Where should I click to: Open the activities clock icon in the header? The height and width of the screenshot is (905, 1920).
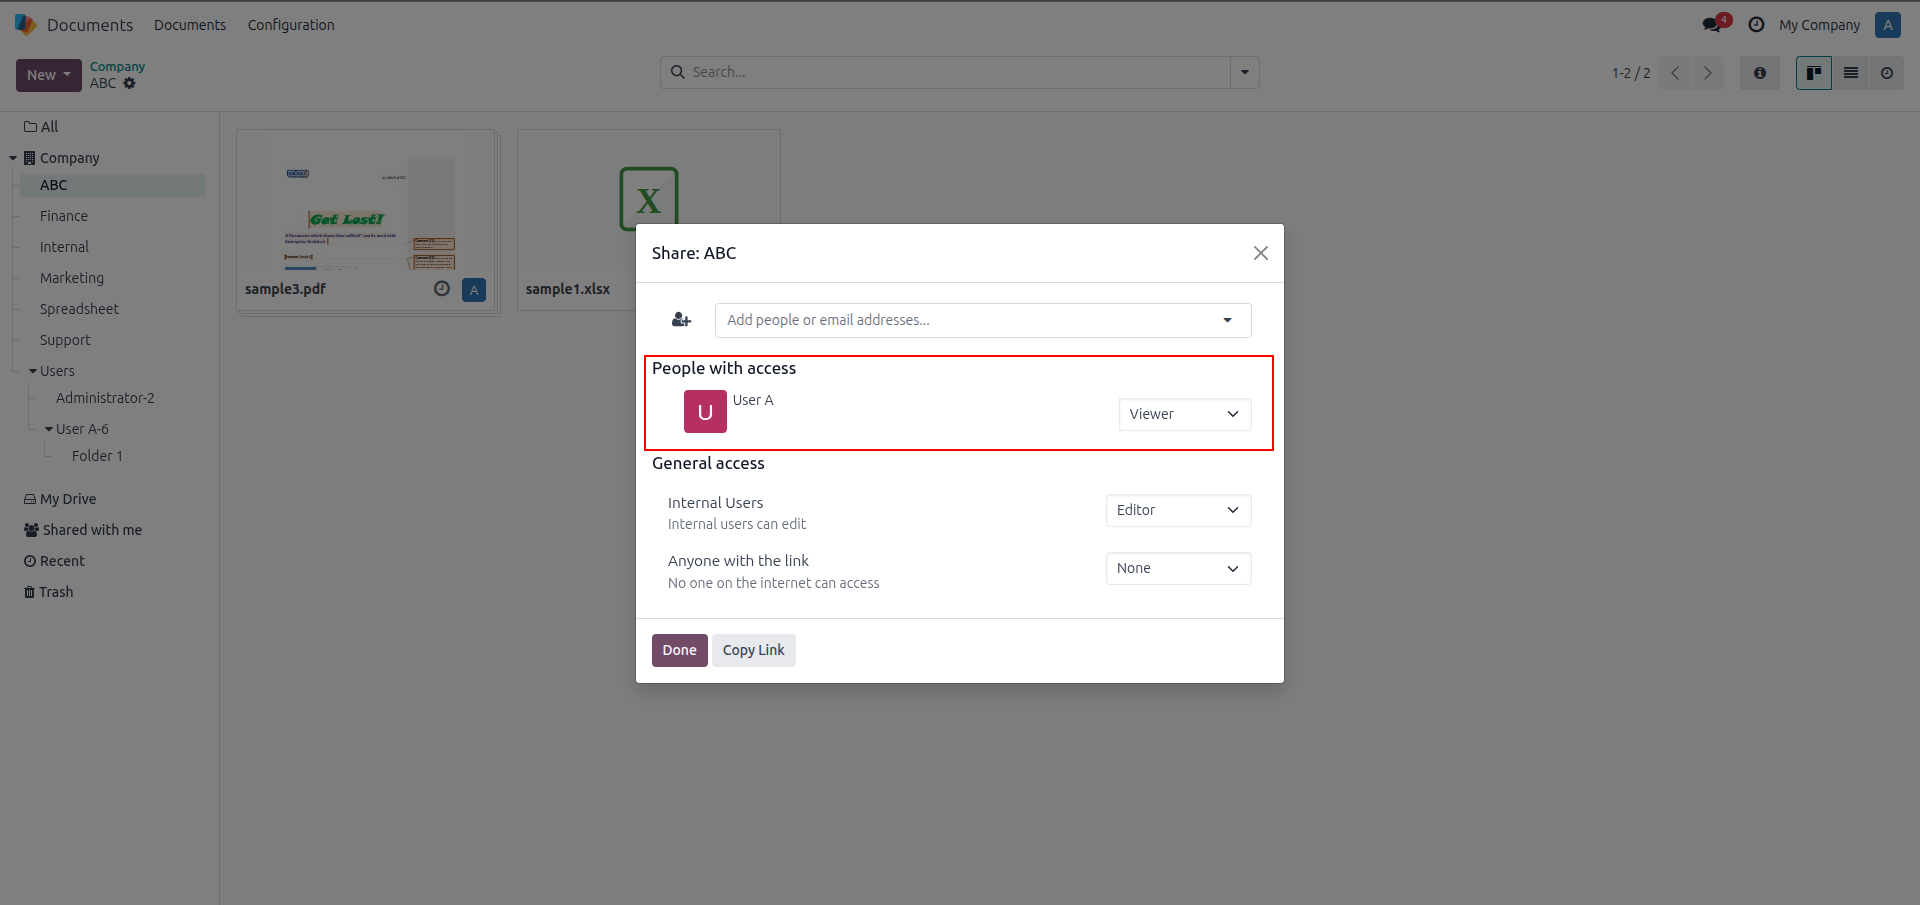(1756, 25)
